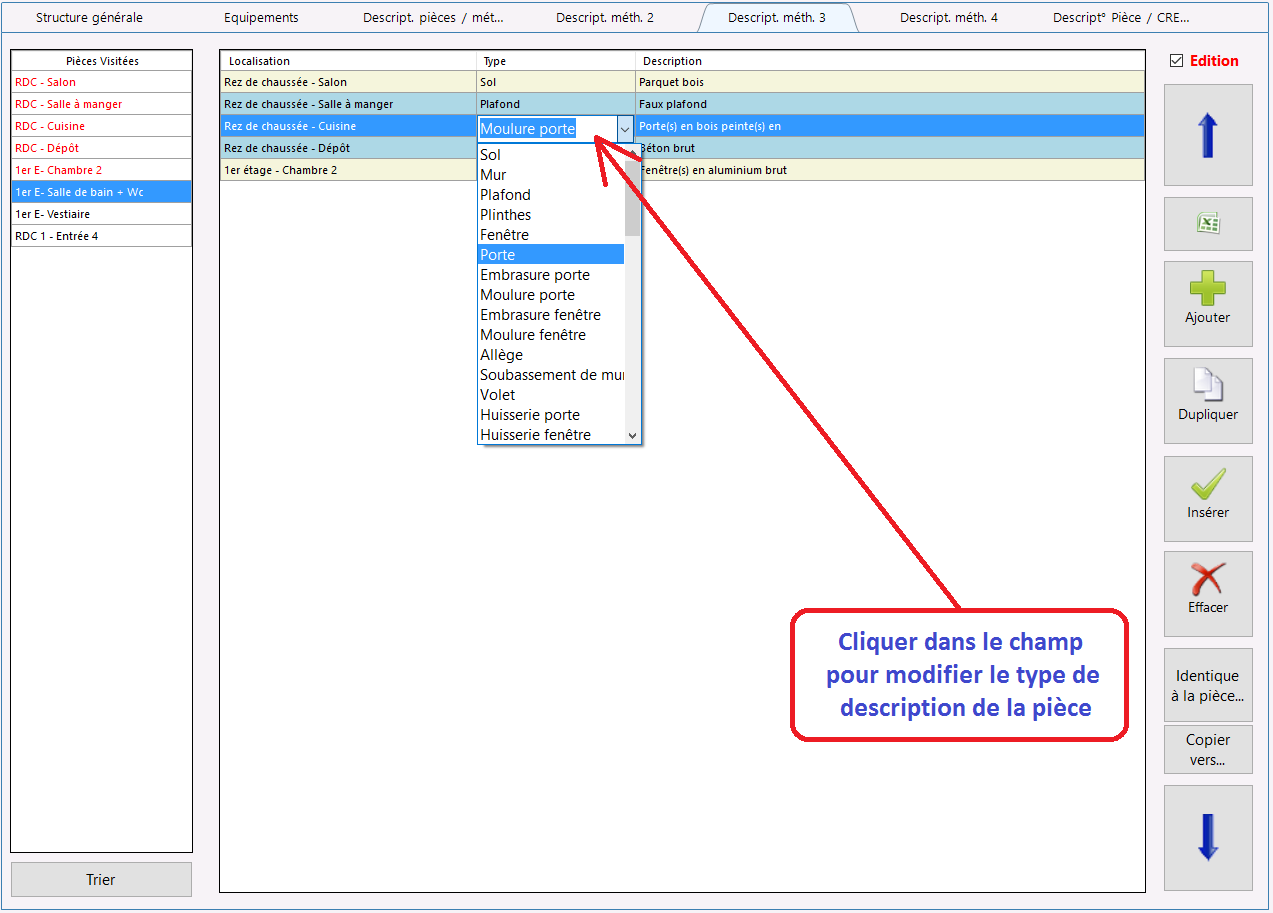The image size is (1273, 913).
Task: Open the Structure générale tab
Action: (89, 18)
